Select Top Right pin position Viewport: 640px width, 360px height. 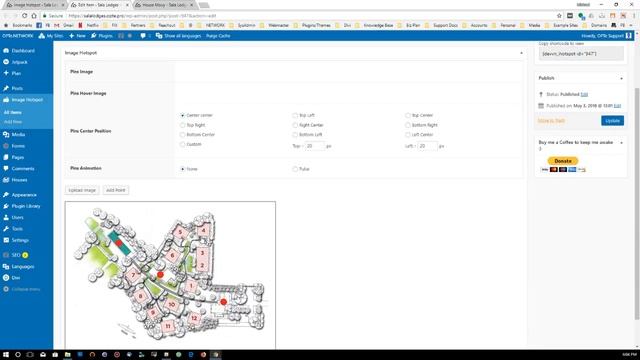[182, 125]
